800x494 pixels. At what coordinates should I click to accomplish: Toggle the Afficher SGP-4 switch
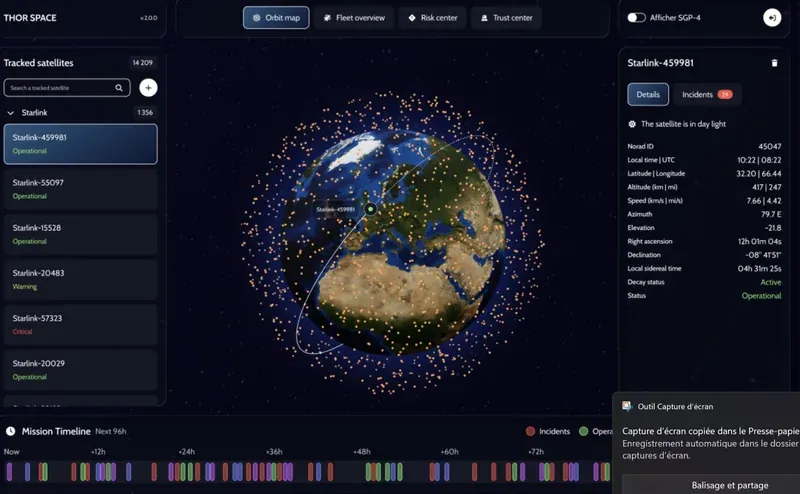point(636,18)
